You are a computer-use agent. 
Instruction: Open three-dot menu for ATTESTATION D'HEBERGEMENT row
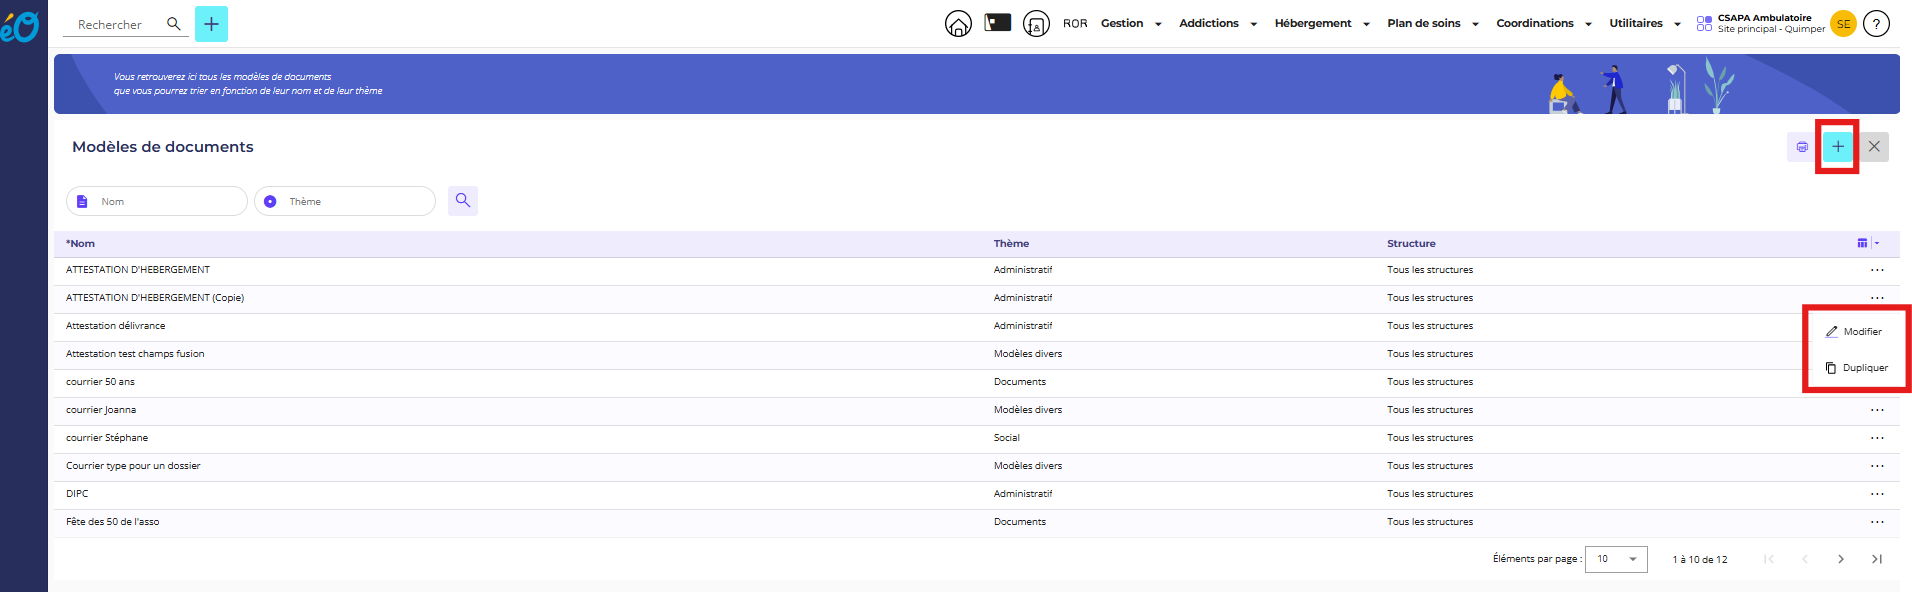click(x=1877, y=270)
